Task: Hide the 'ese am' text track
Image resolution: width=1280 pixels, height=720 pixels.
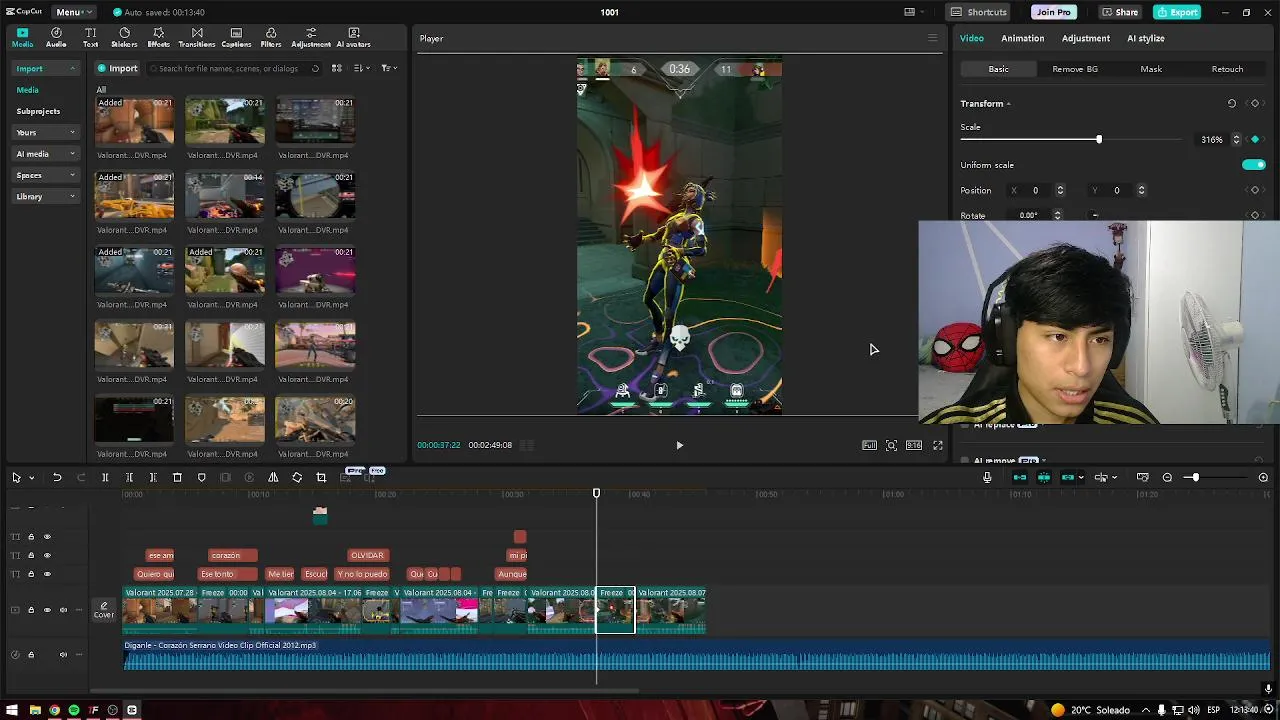Action: point(47,555)
